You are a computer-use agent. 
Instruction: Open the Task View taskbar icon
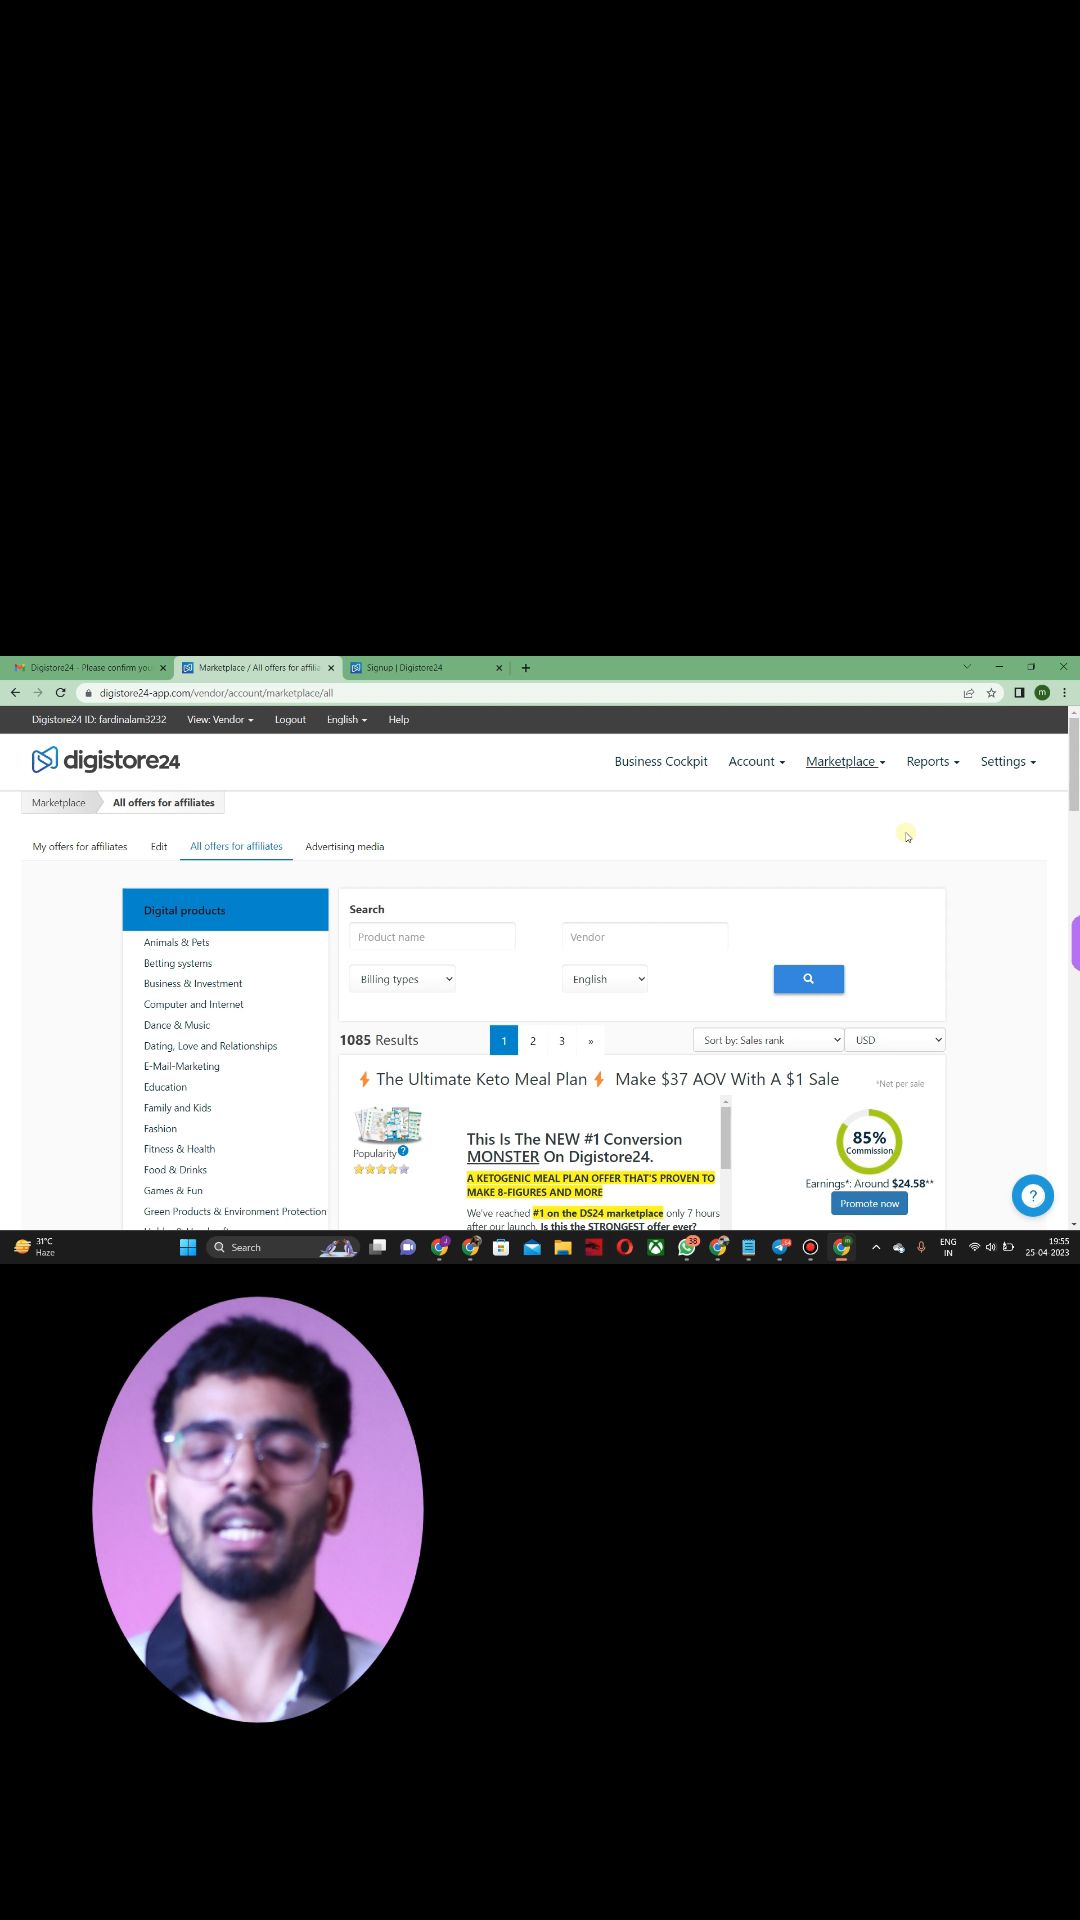(x=377, y=1247)
